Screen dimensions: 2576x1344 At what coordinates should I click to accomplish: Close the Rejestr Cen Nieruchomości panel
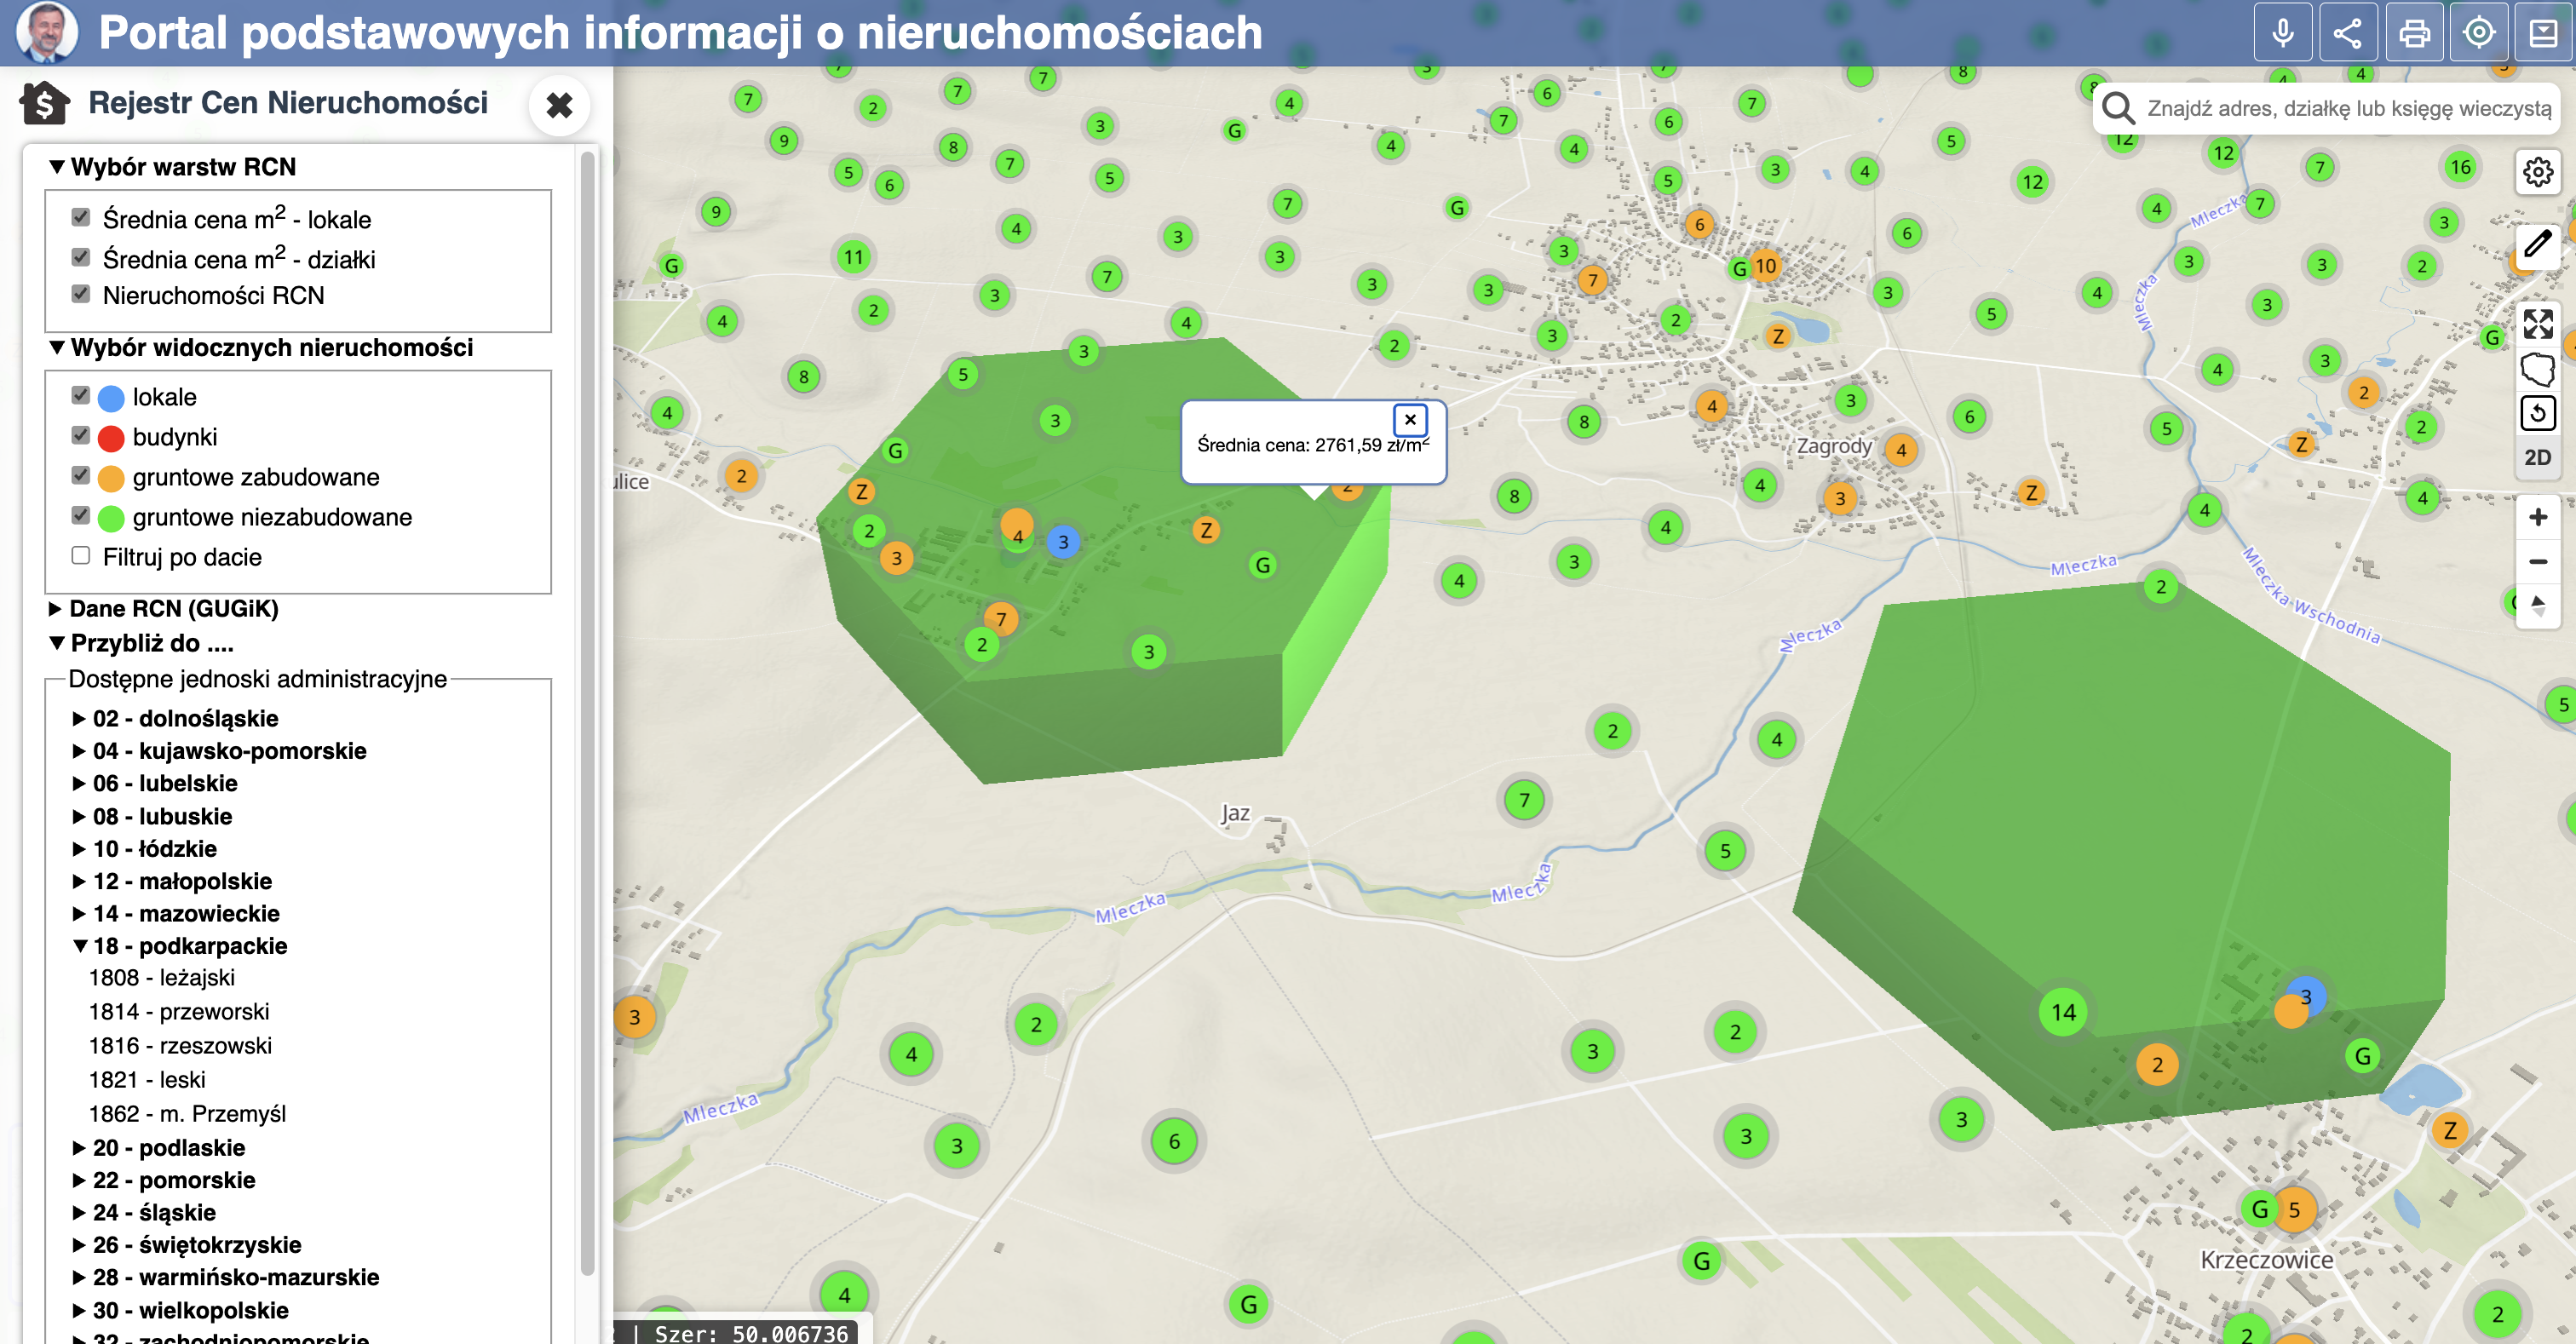click(x=559, y=105)
